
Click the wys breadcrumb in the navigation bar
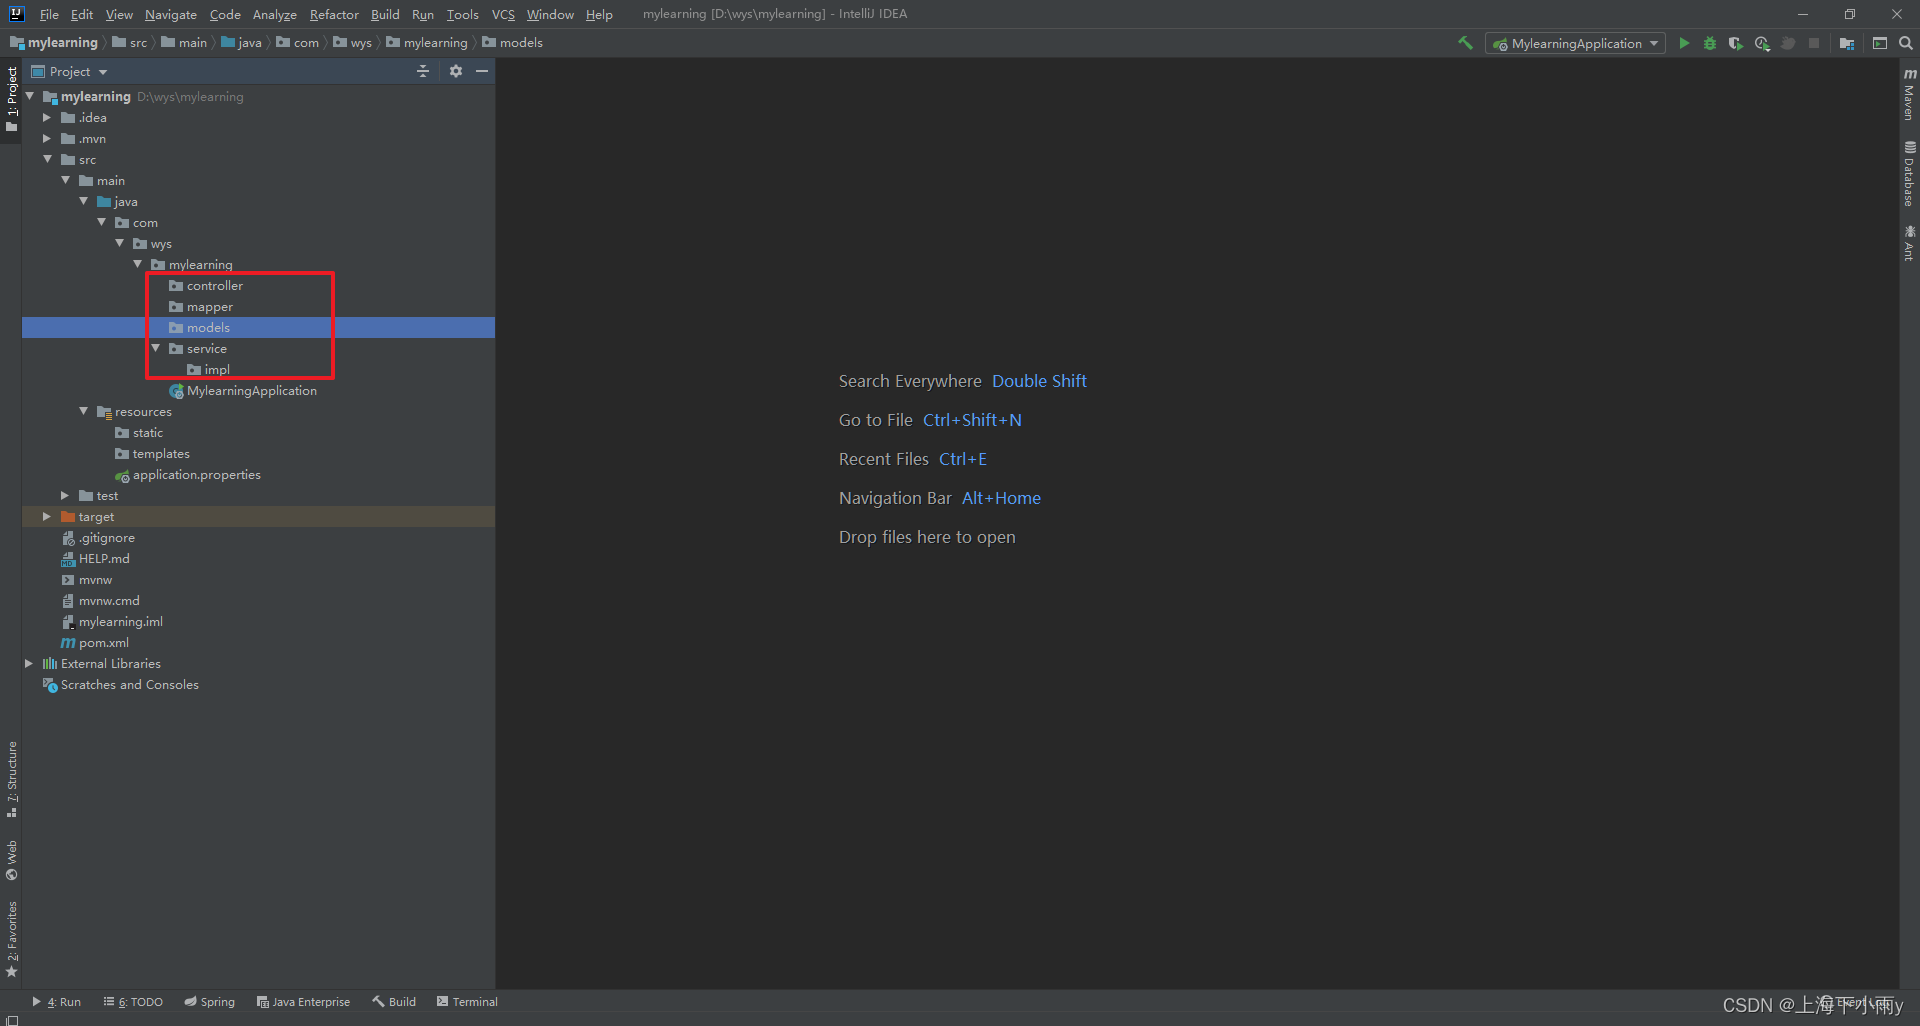pyautogui.click(x=352, y=43)
